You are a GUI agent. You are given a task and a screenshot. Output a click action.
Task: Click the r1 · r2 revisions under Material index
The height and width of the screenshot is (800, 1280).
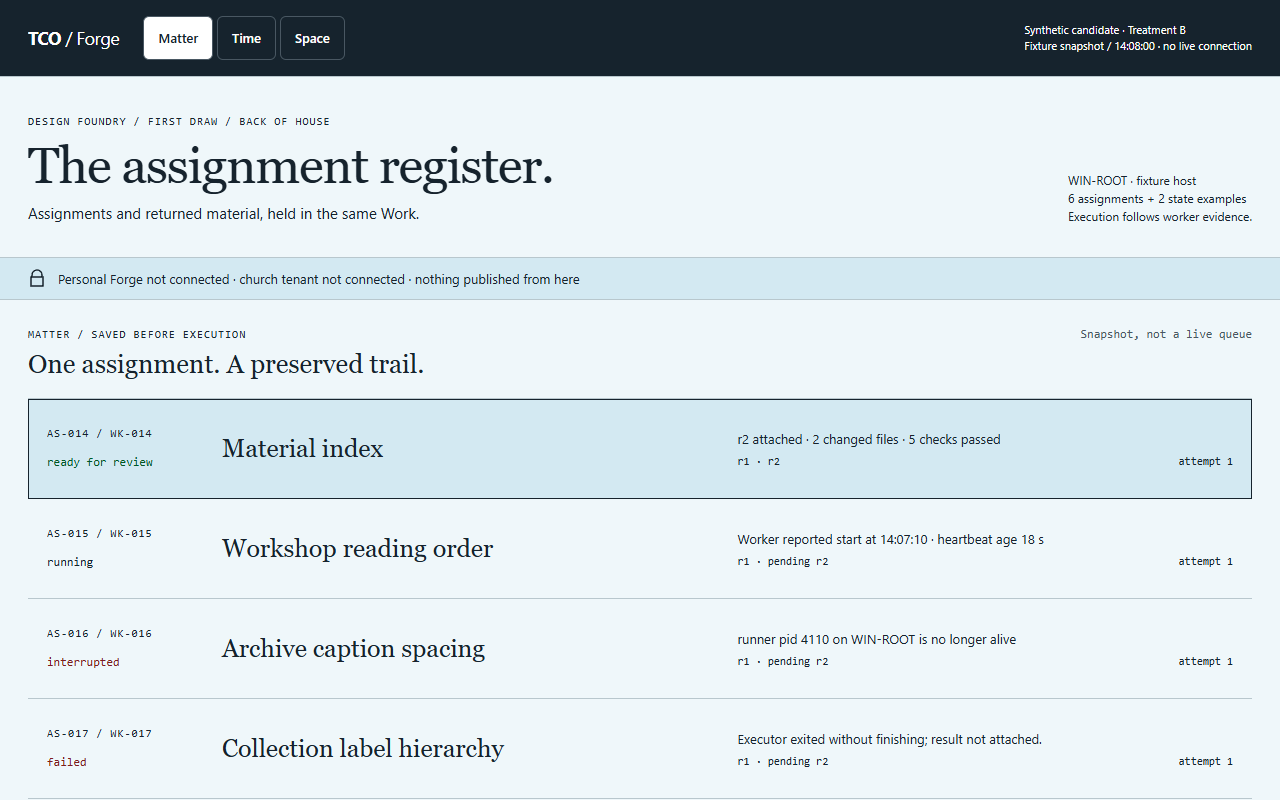[759, 462]
